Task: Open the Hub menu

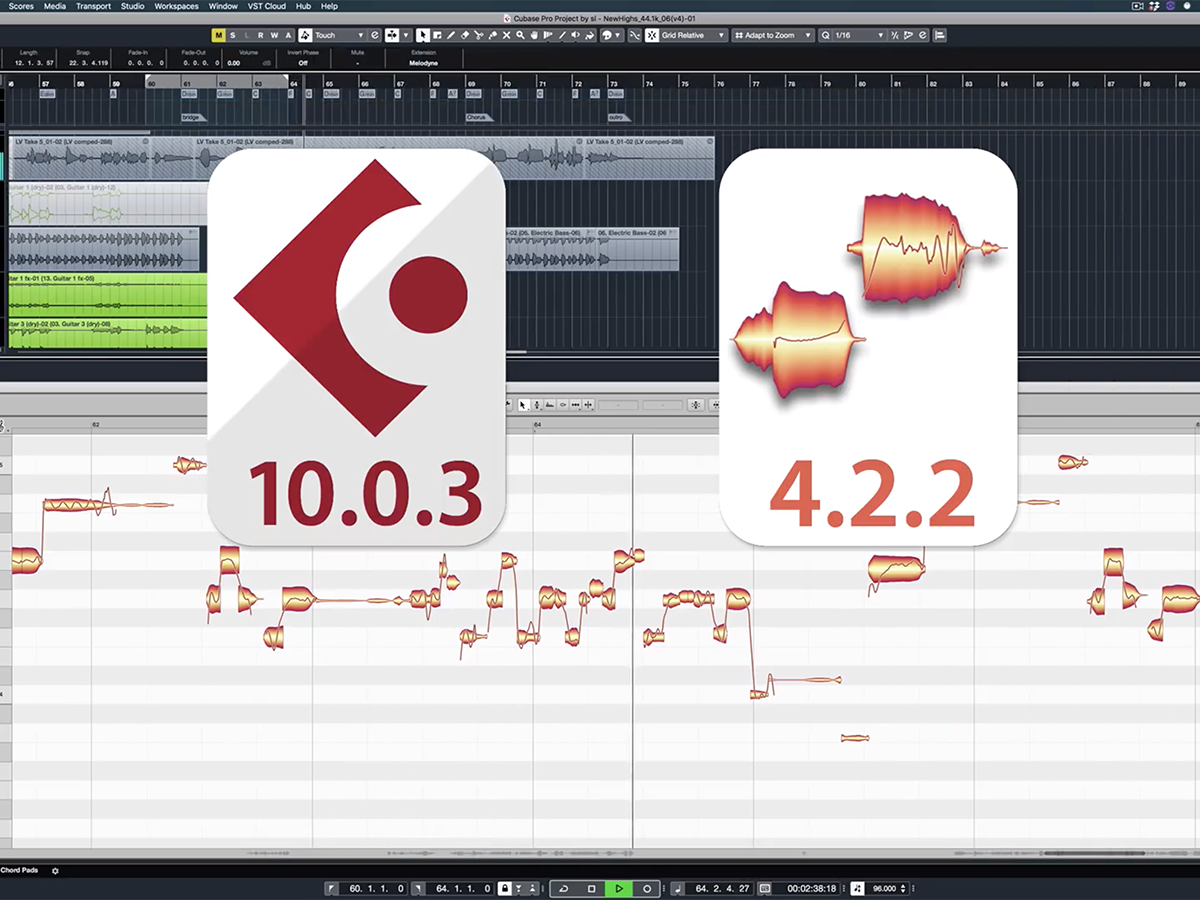Action: point(303,6)
